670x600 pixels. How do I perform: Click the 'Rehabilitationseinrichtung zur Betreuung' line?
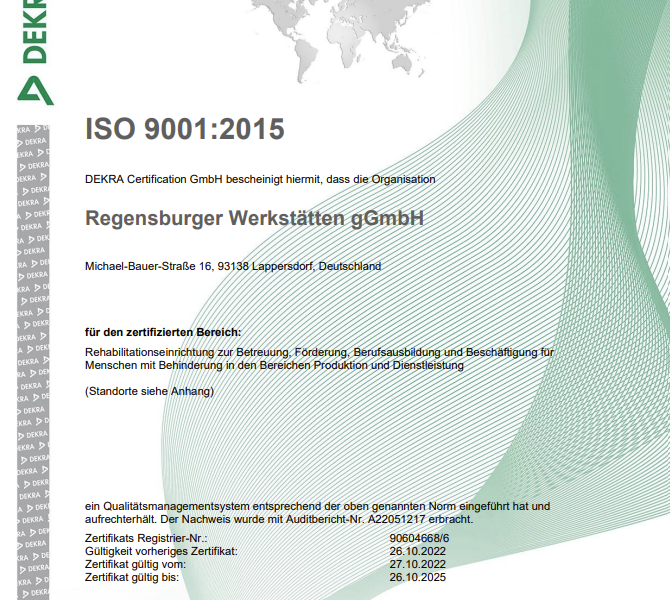(x=319, y=352)
